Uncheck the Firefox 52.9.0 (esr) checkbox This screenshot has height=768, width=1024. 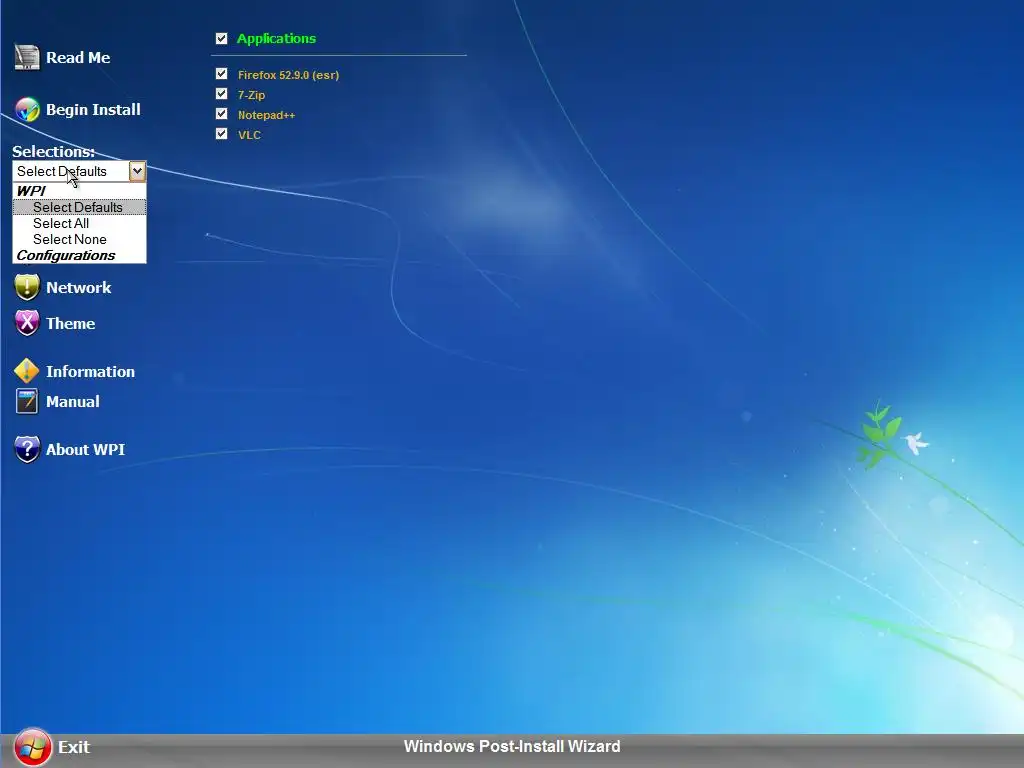point(221,74)
